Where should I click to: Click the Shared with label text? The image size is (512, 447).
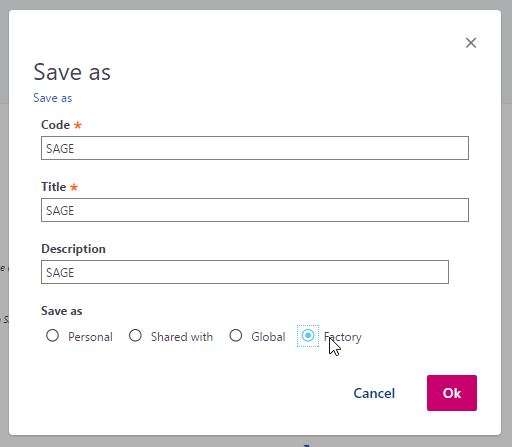(x=182, y=337)
